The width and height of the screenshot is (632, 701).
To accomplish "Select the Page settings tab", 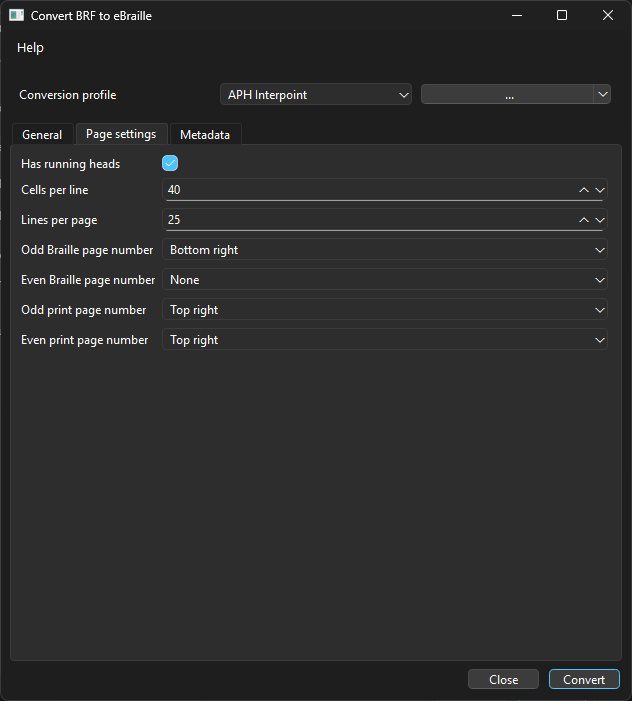I will 121,134.
